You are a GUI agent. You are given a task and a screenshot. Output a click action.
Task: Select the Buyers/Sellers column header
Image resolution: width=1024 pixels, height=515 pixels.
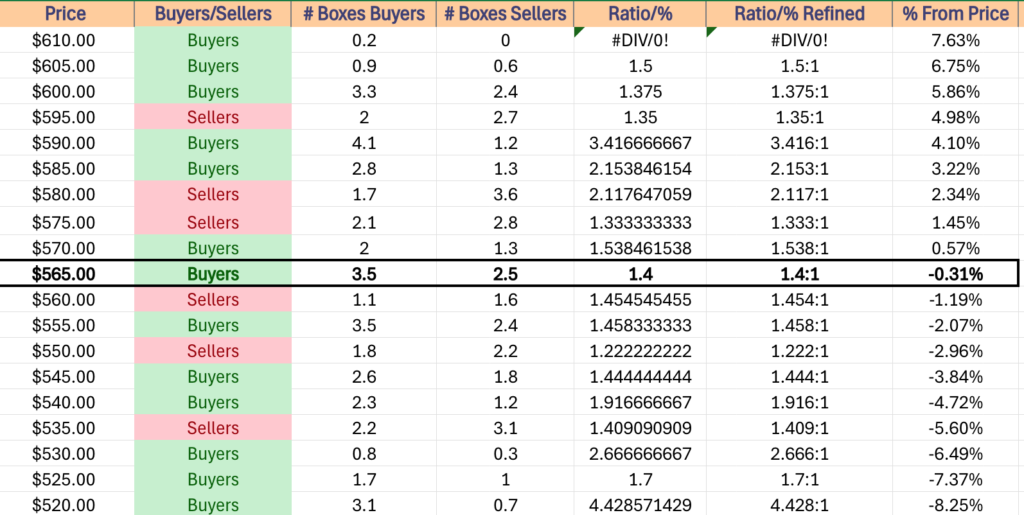(x=213, y=14)
